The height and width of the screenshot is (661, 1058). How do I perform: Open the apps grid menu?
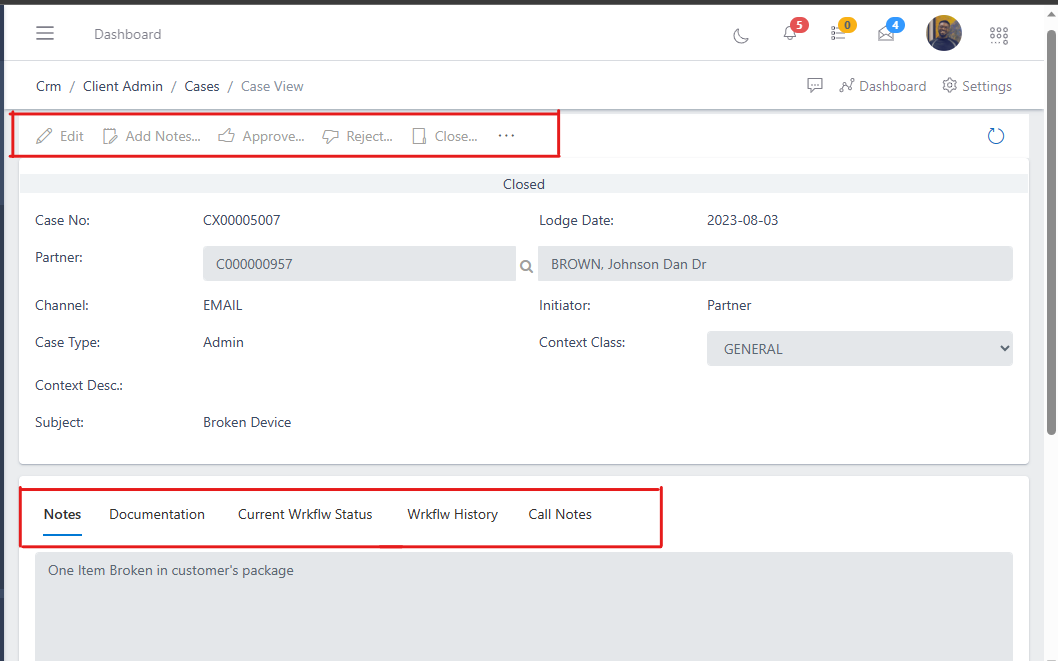point(998,33)
